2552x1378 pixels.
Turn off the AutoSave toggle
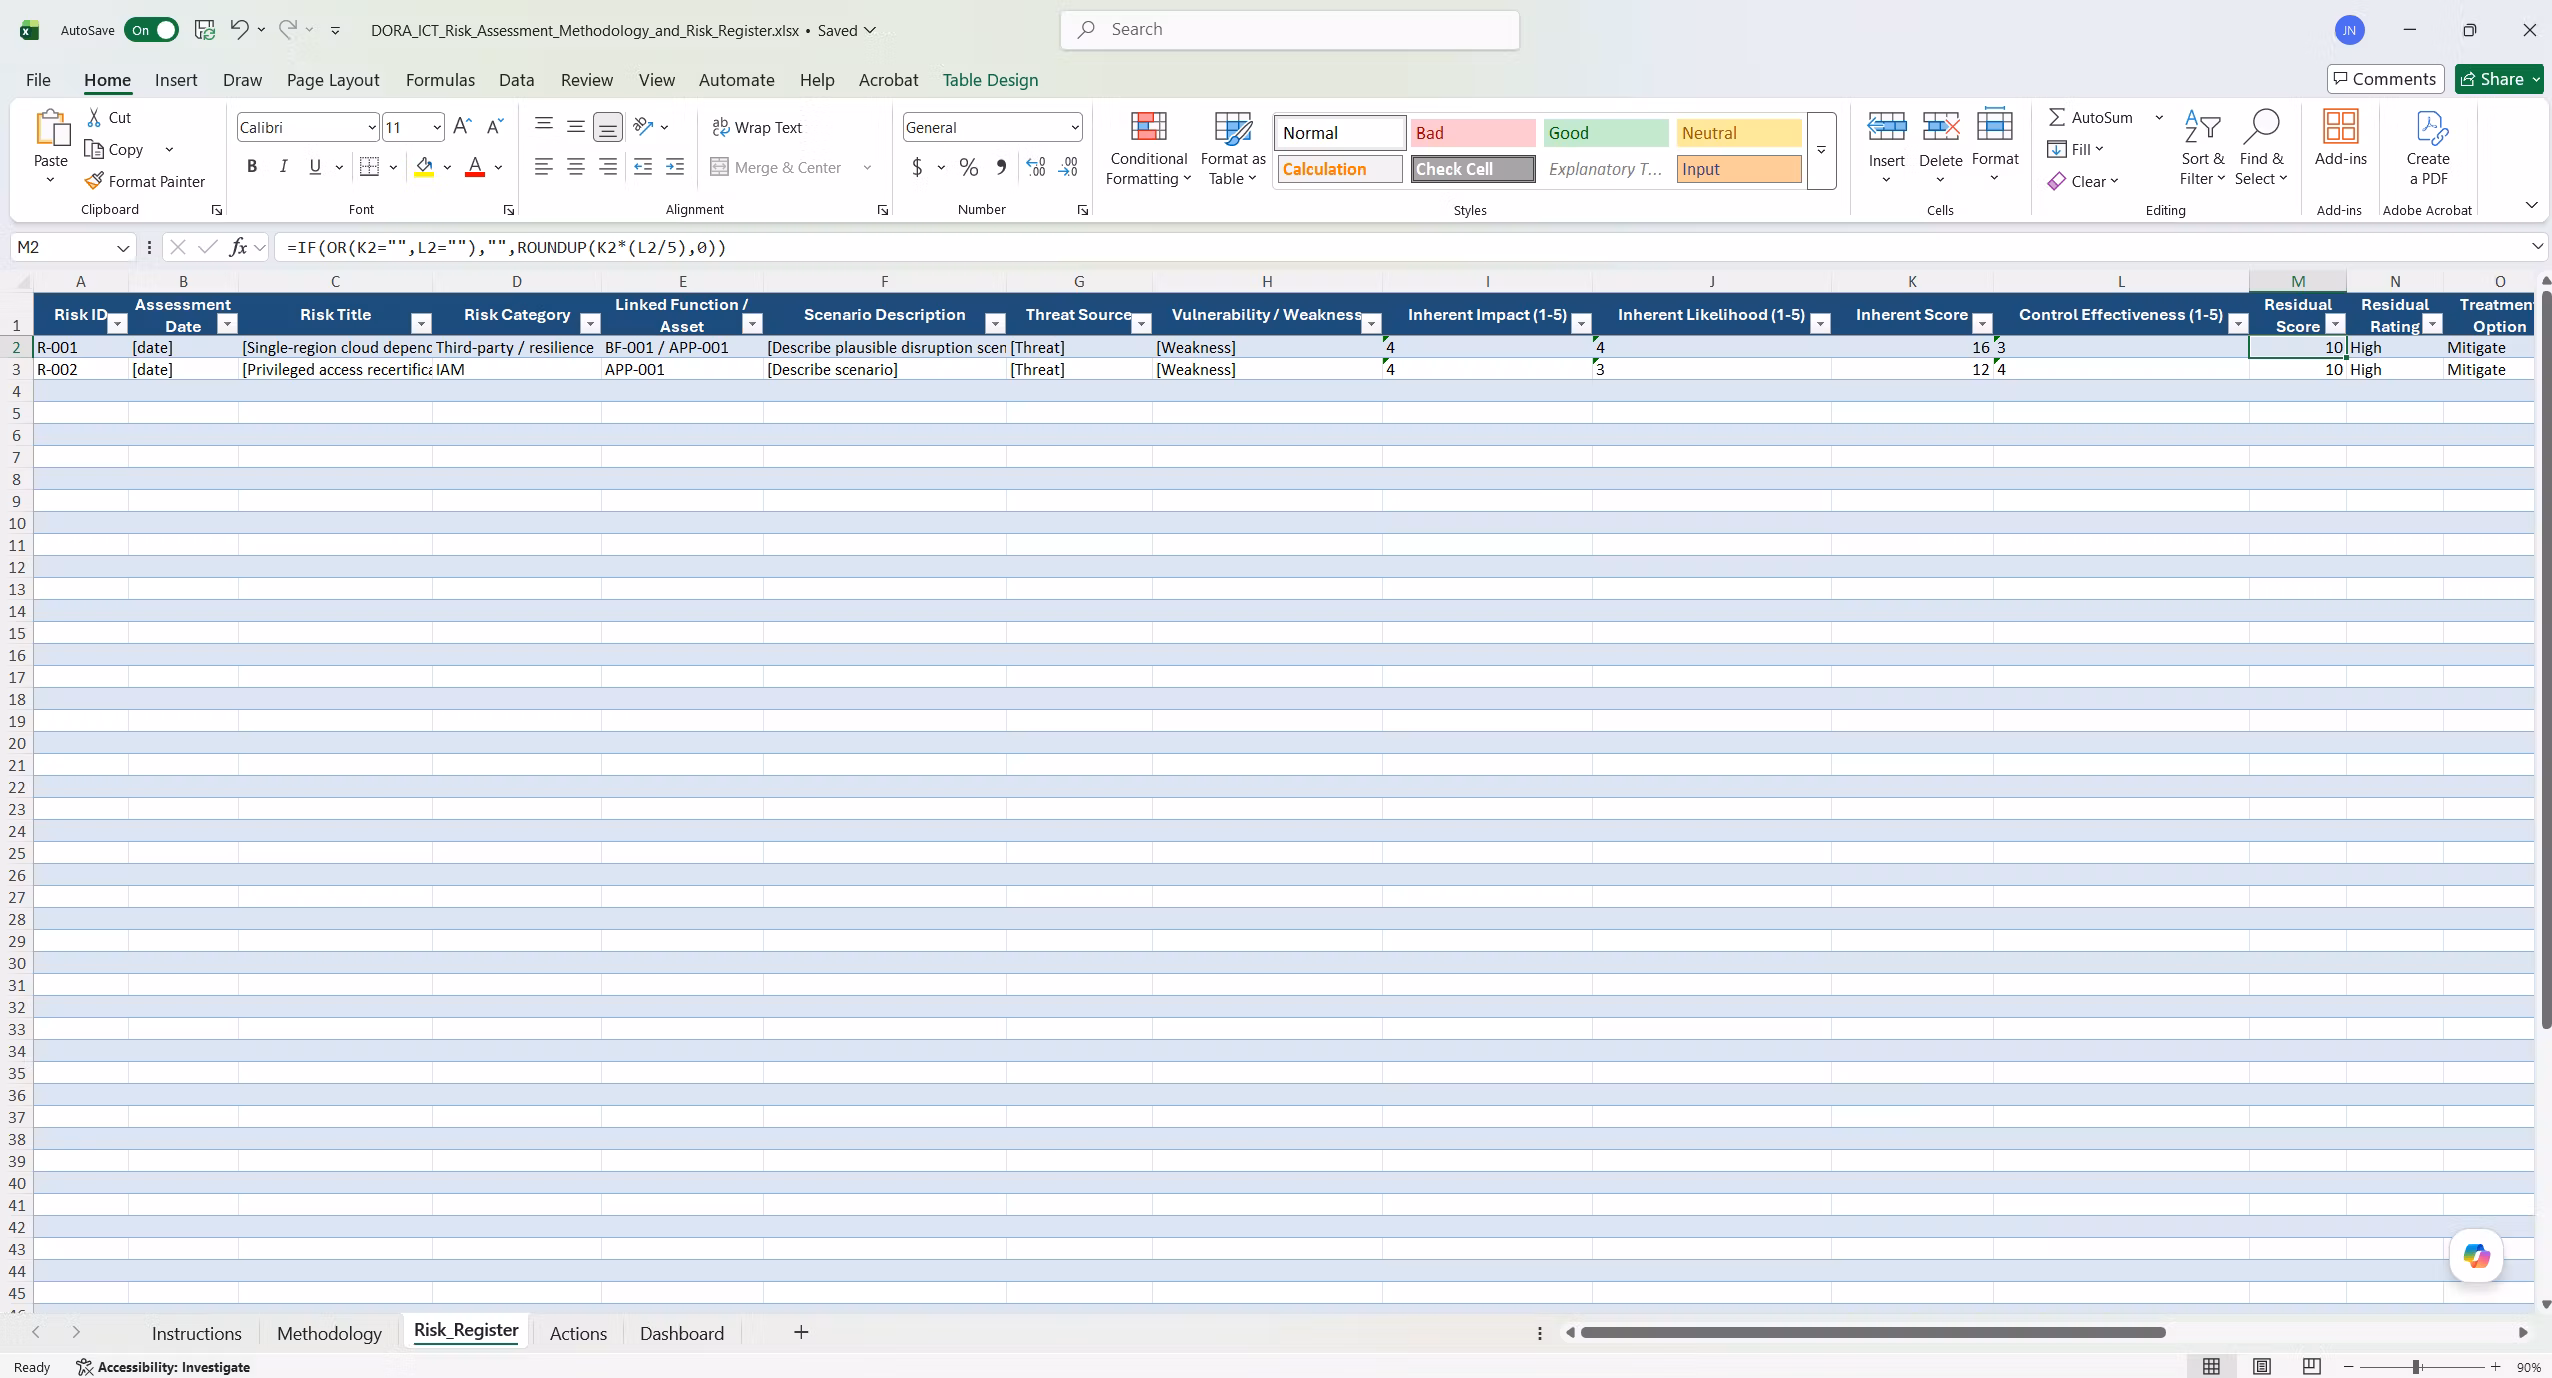[151, 30]
